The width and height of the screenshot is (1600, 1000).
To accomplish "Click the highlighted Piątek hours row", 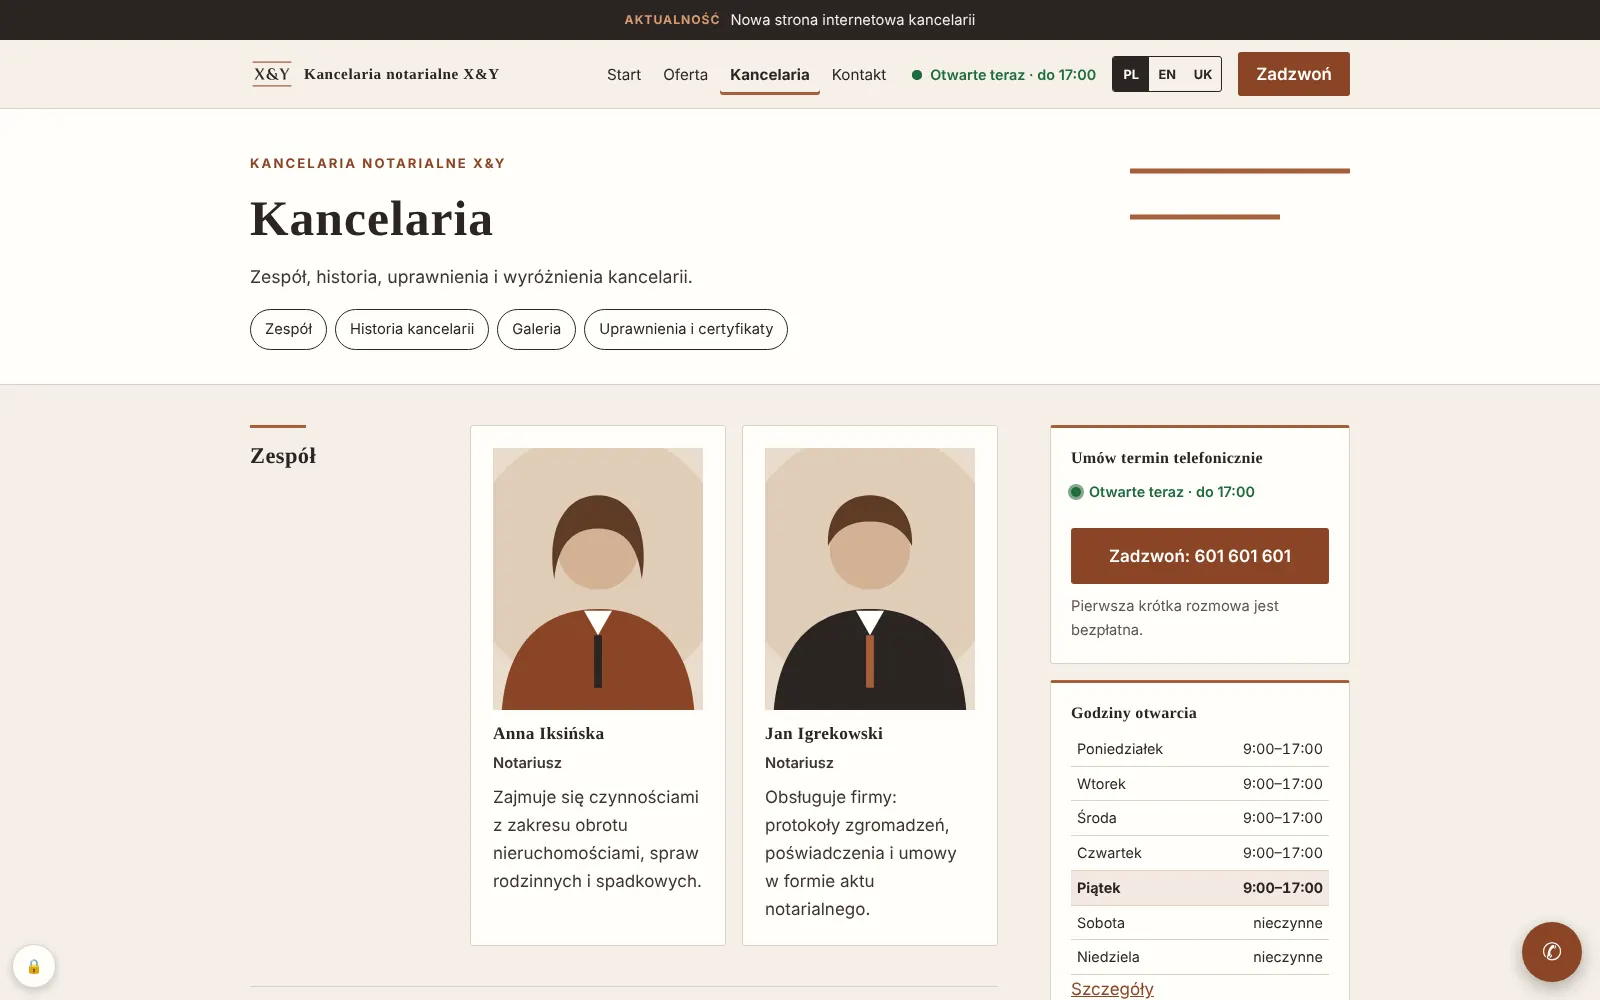I will [x=1200, y=888].
